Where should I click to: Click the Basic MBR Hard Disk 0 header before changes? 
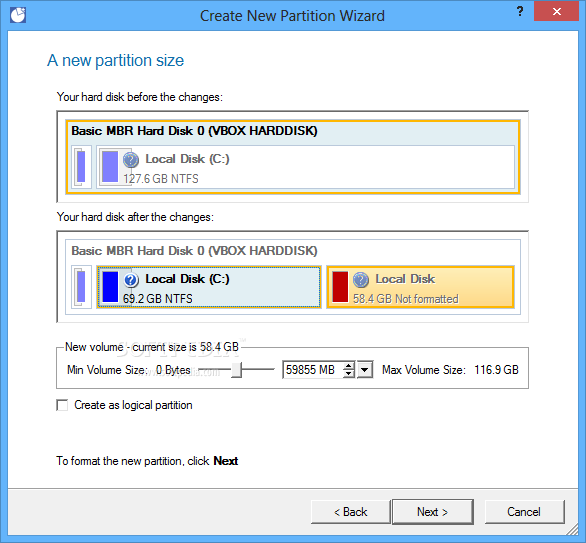click(194, 131)
